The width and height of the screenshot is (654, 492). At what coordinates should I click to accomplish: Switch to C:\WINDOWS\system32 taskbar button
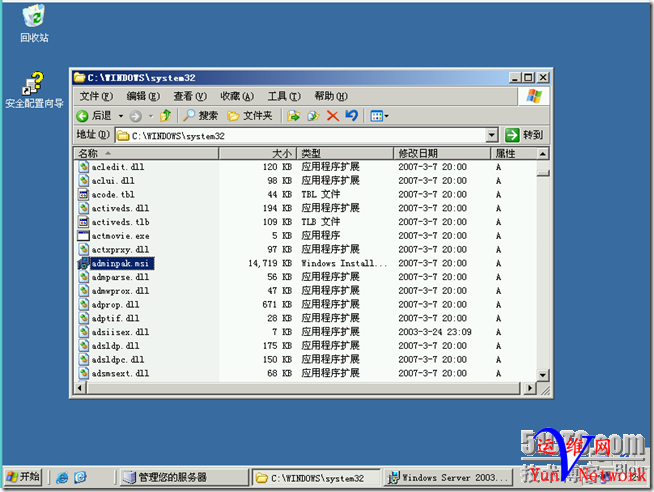coord(316,477)
